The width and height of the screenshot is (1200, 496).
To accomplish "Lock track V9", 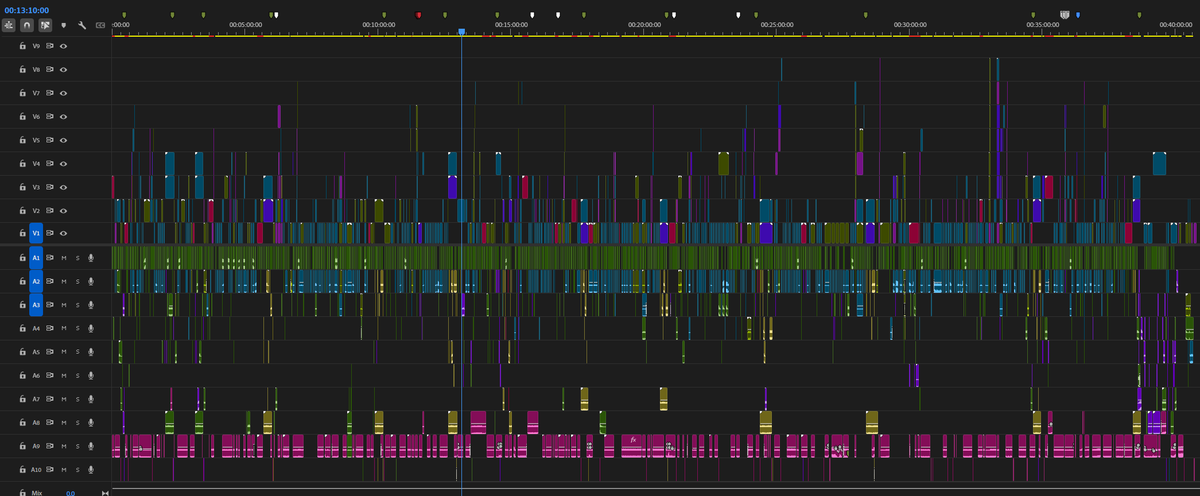I will click(x=22, y=45).
